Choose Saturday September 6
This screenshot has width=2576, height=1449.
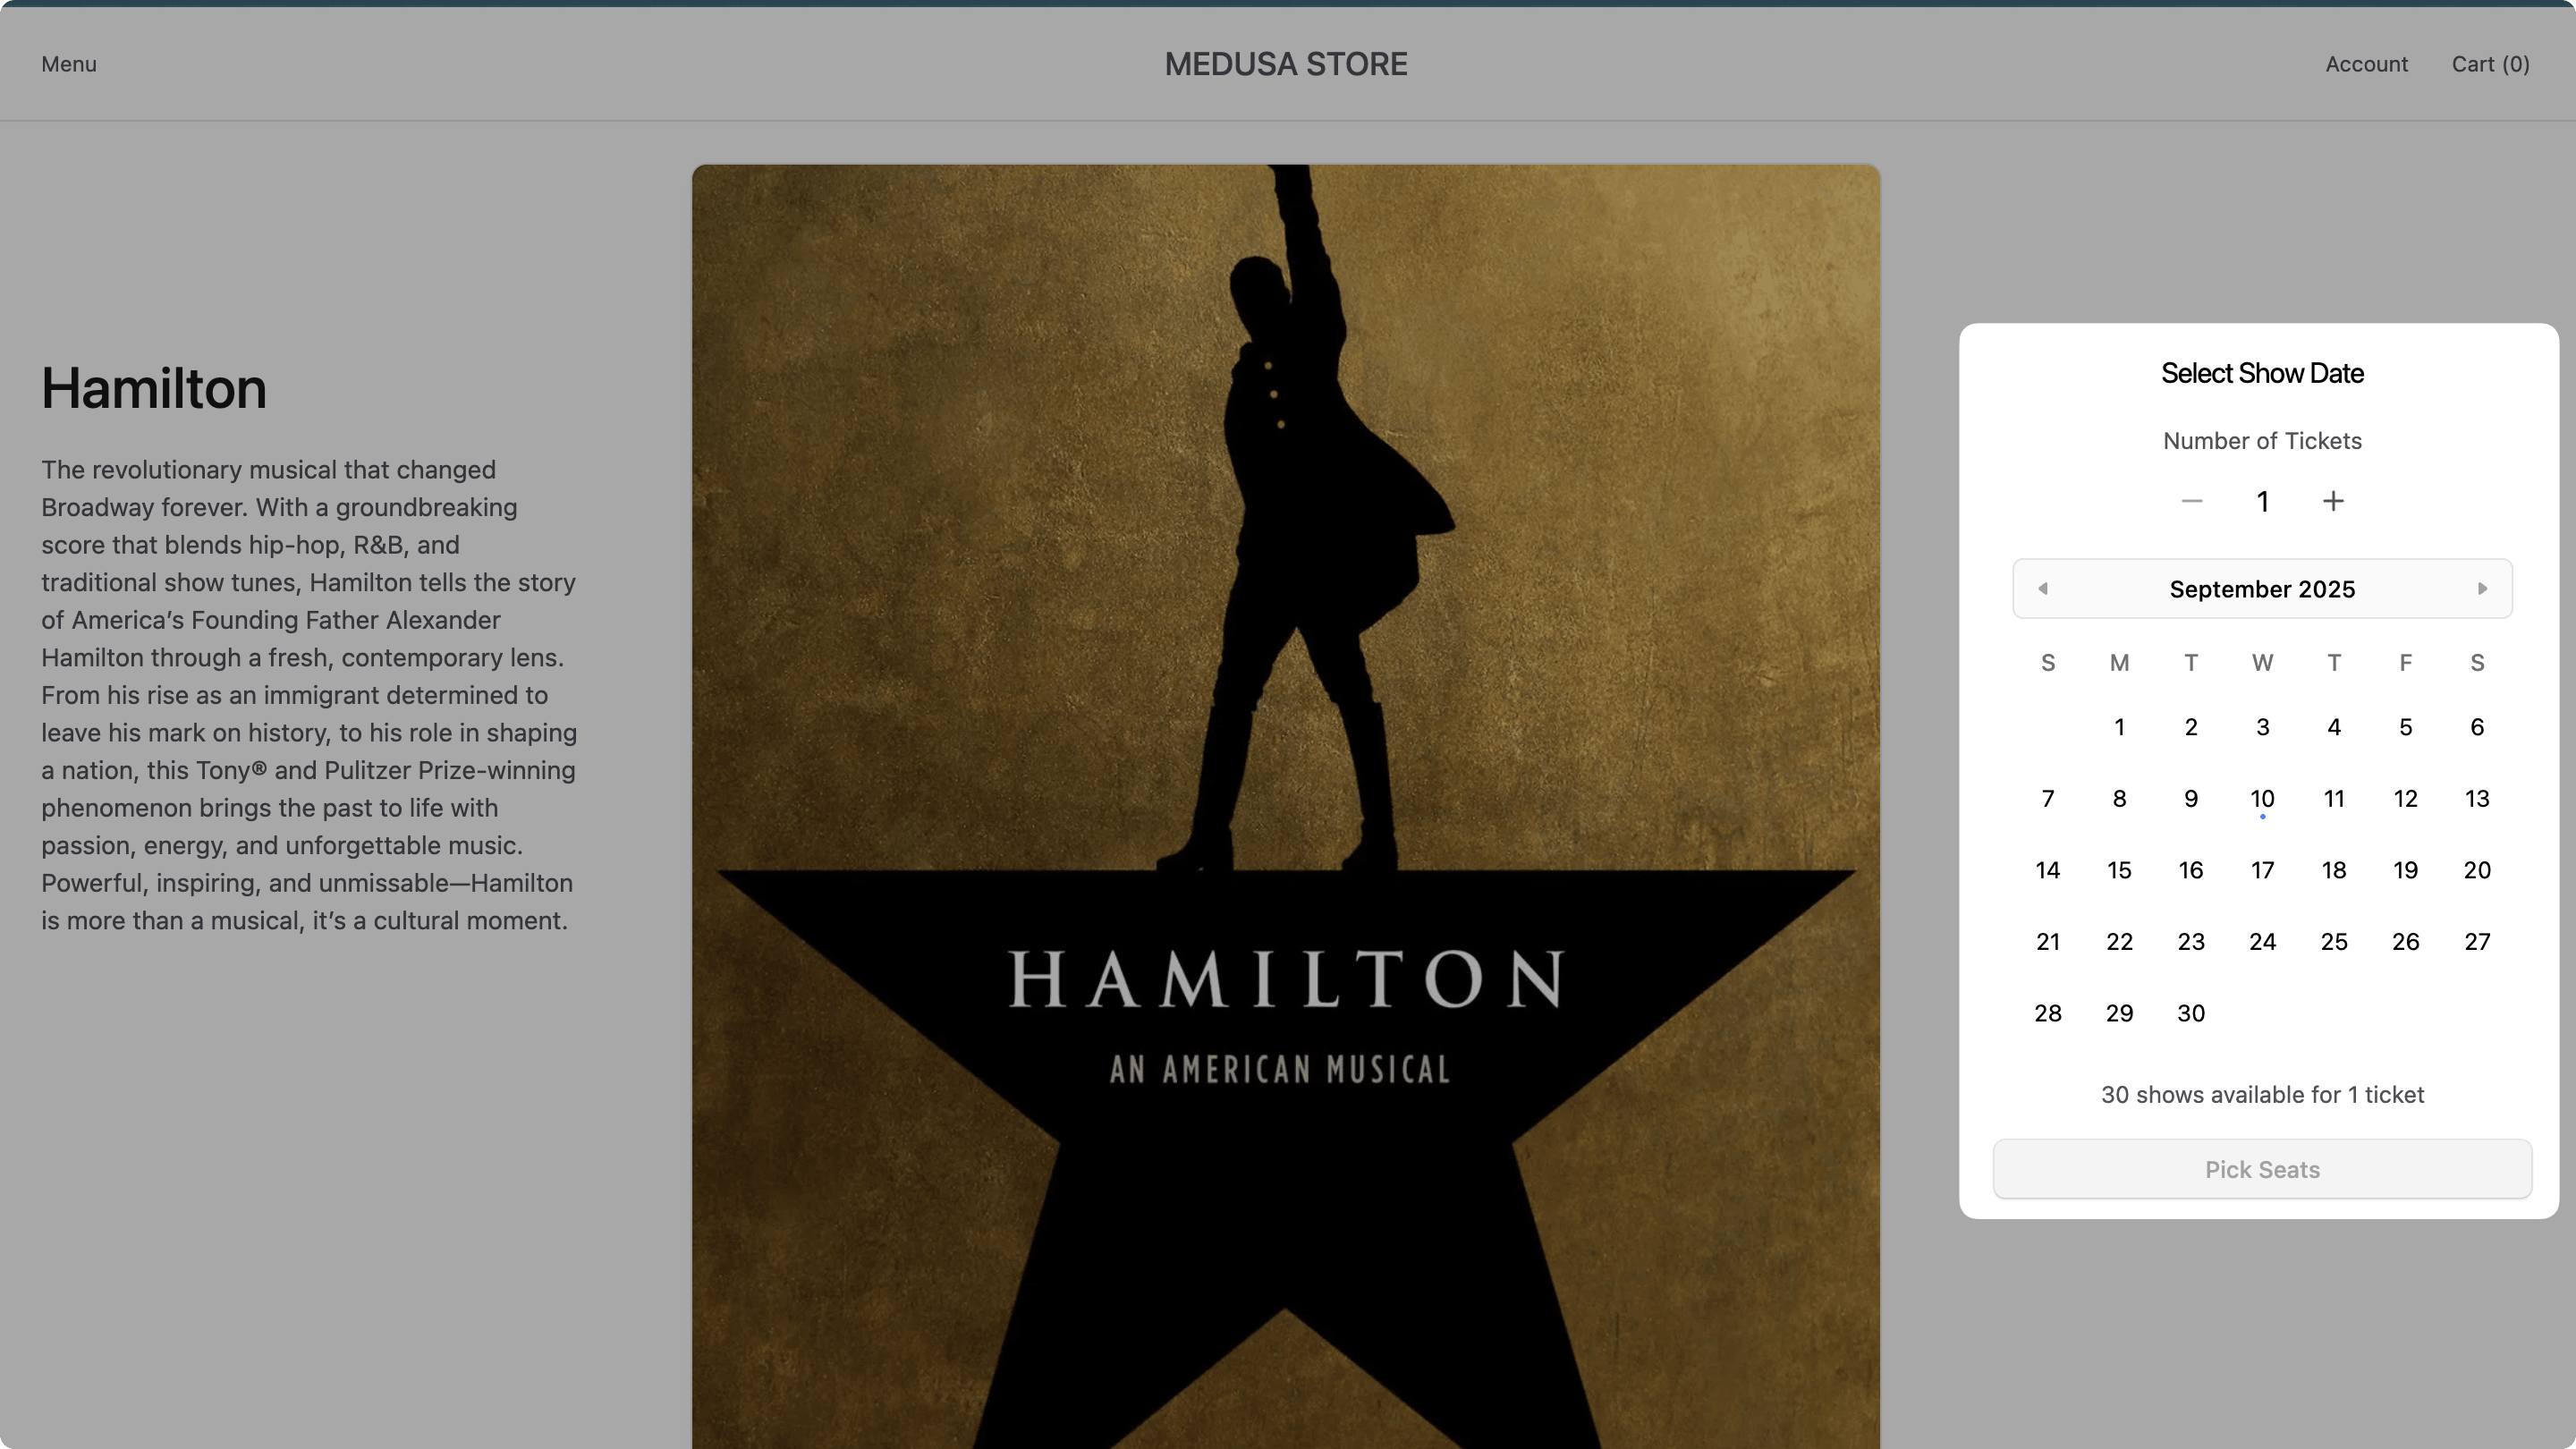point(2477,727)
